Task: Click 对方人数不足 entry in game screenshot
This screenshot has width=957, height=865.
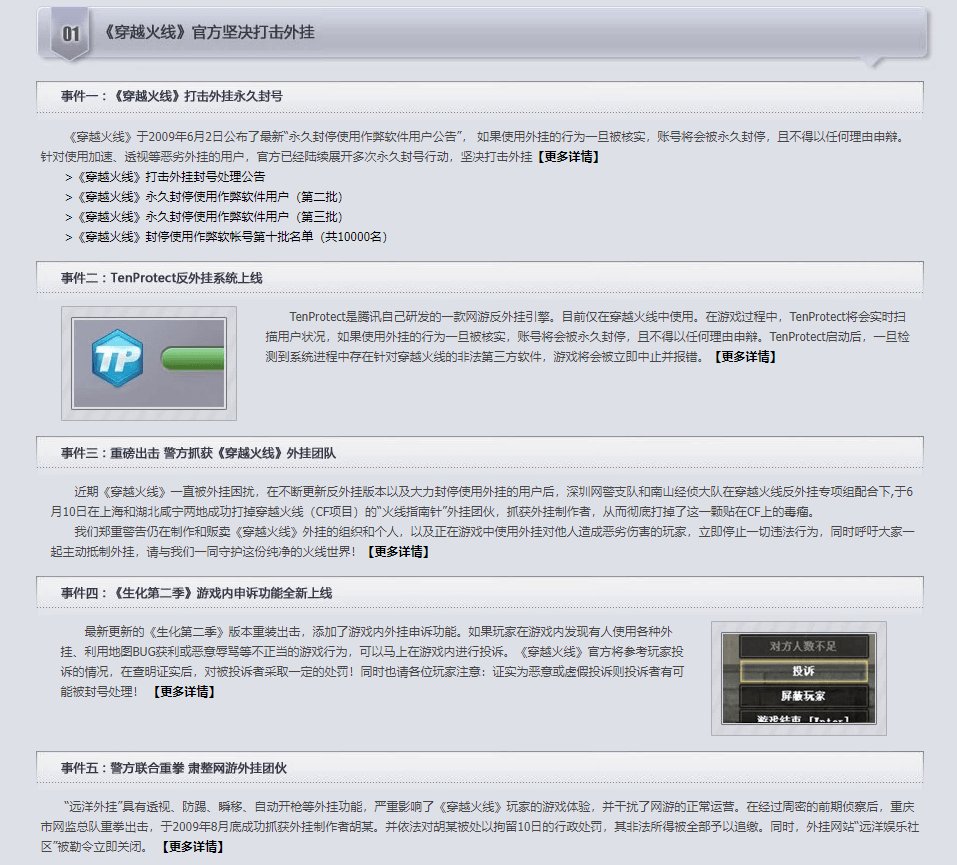Action: click(x=803, y=646)
